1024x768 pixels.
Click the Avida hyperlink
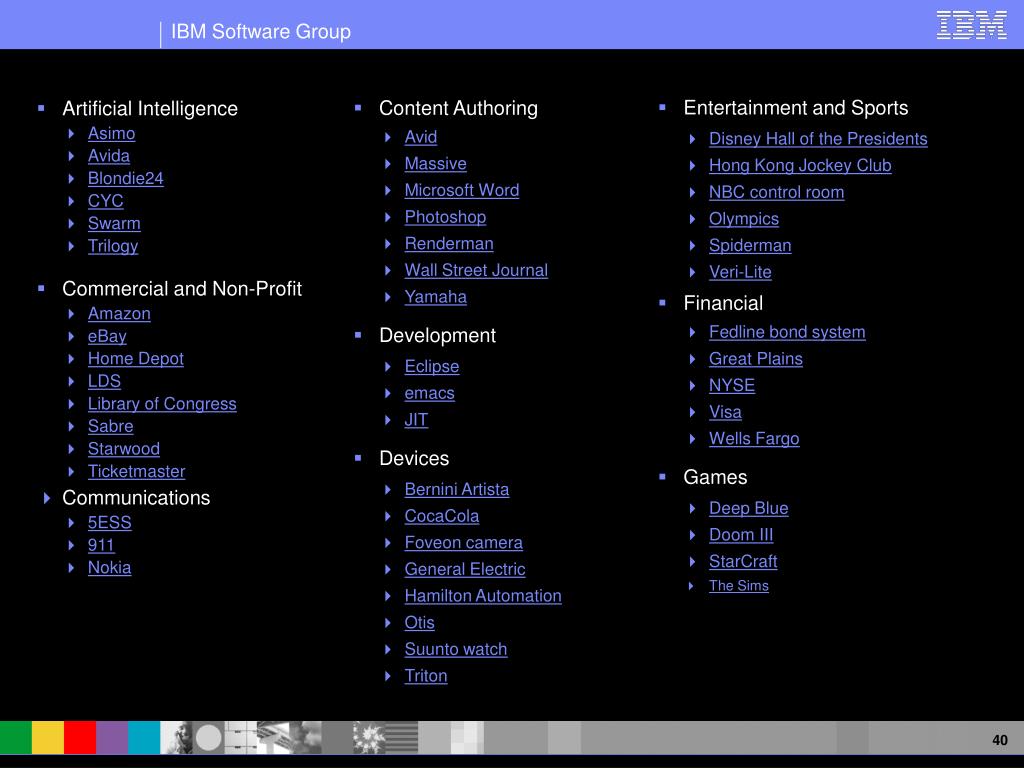pyautogui.click(x=108, y=156)
